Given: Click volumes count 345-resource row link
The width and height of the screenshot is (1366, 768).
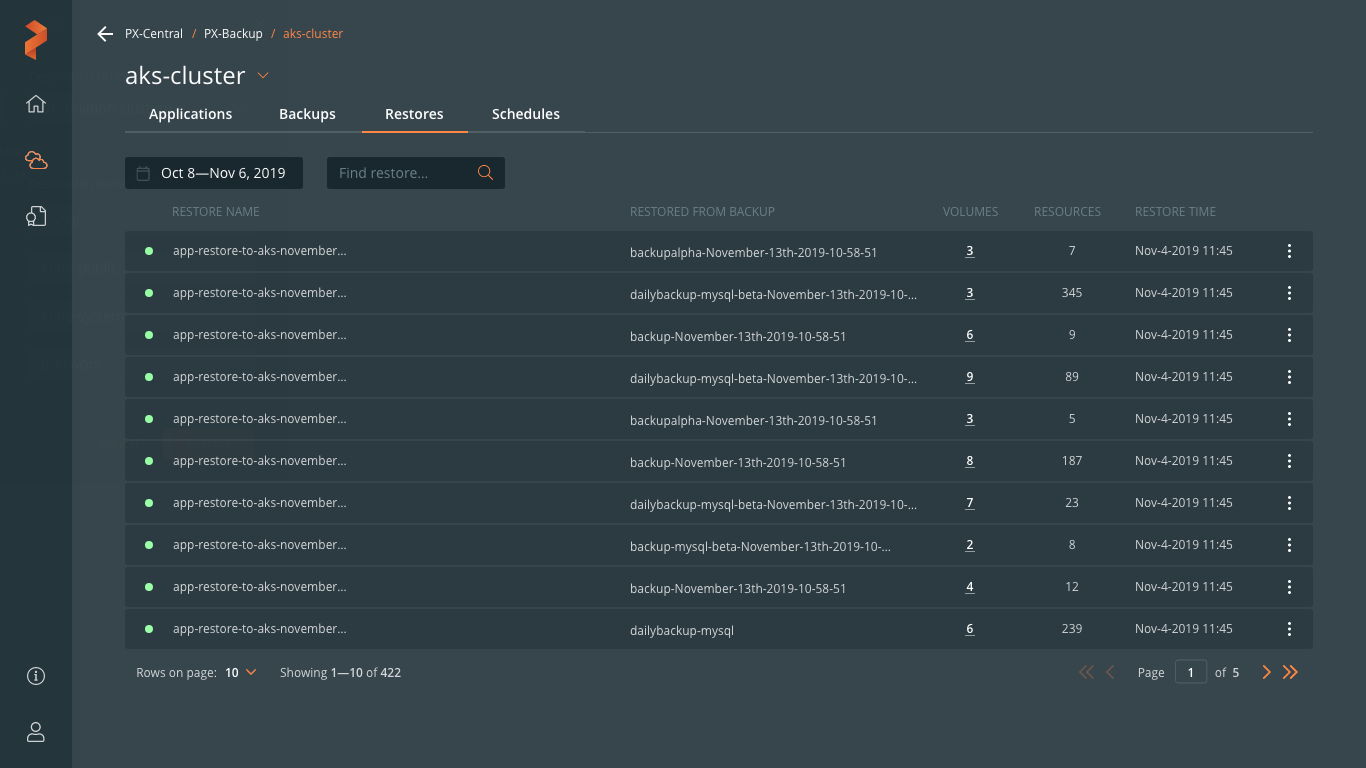Looking at the screenshot, I should click(x=970, y=294).
